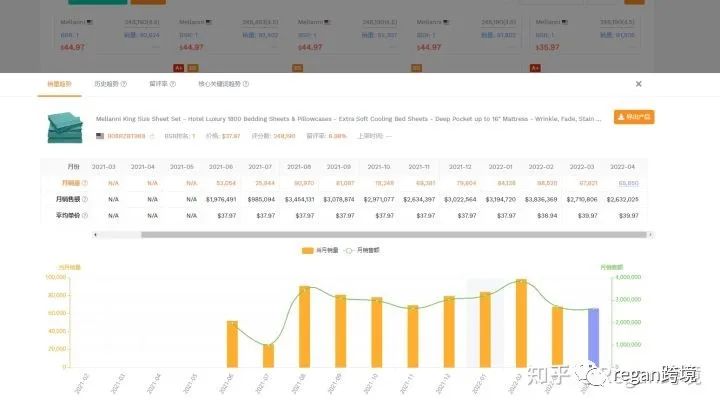Viewport: 720px width, 408px height.
Task: Open the Mellanni King Size Sheet Set title
Action: pos(349,119)
